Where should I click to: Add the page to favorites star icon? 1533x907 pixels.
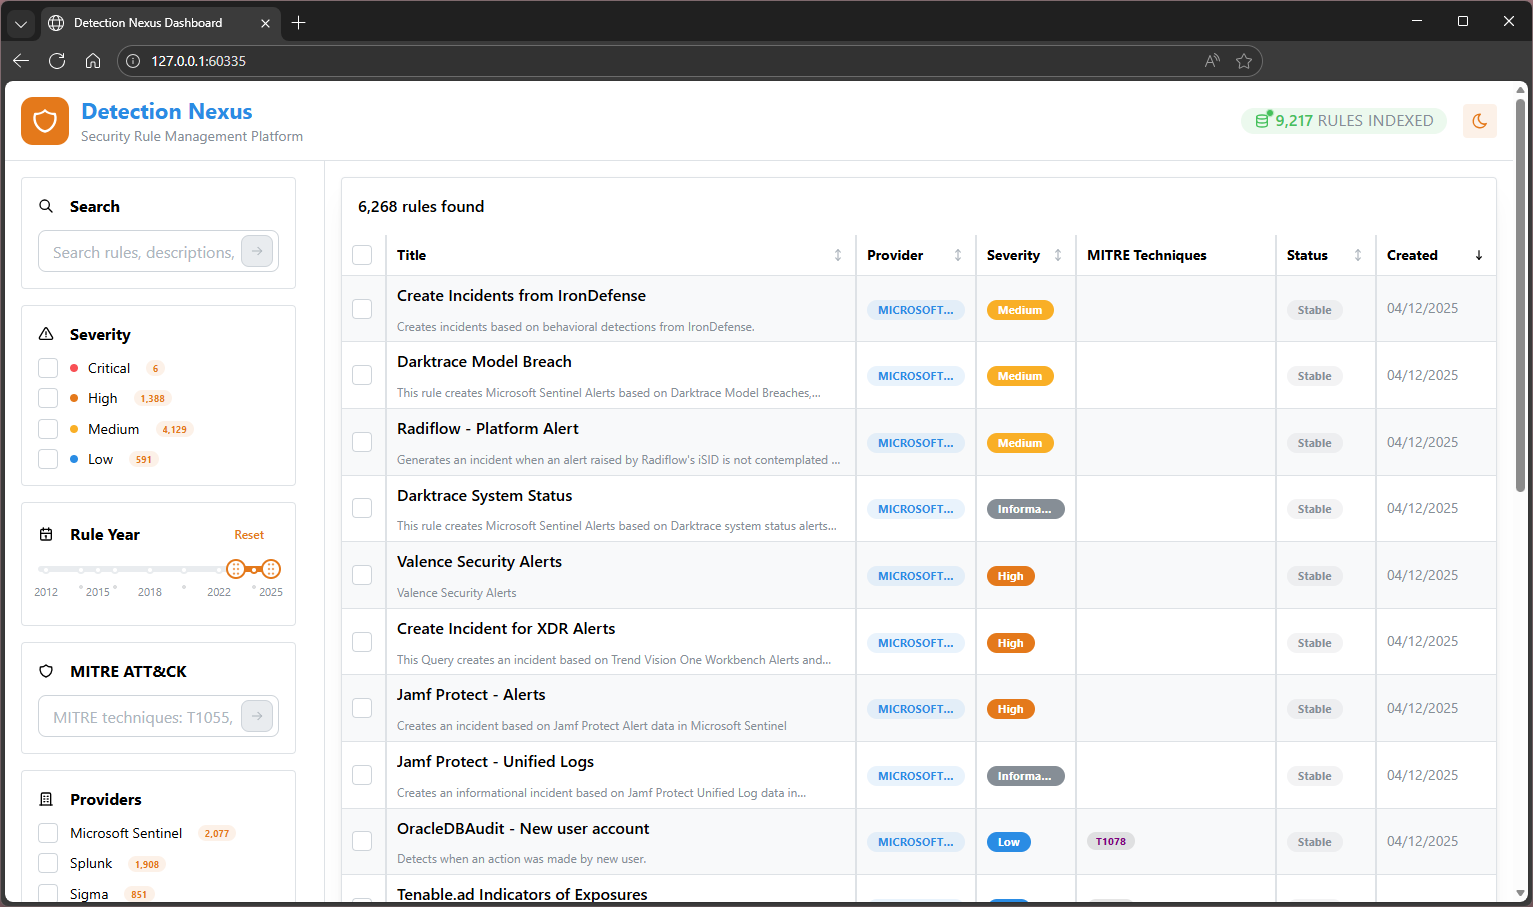(1244, 61)
